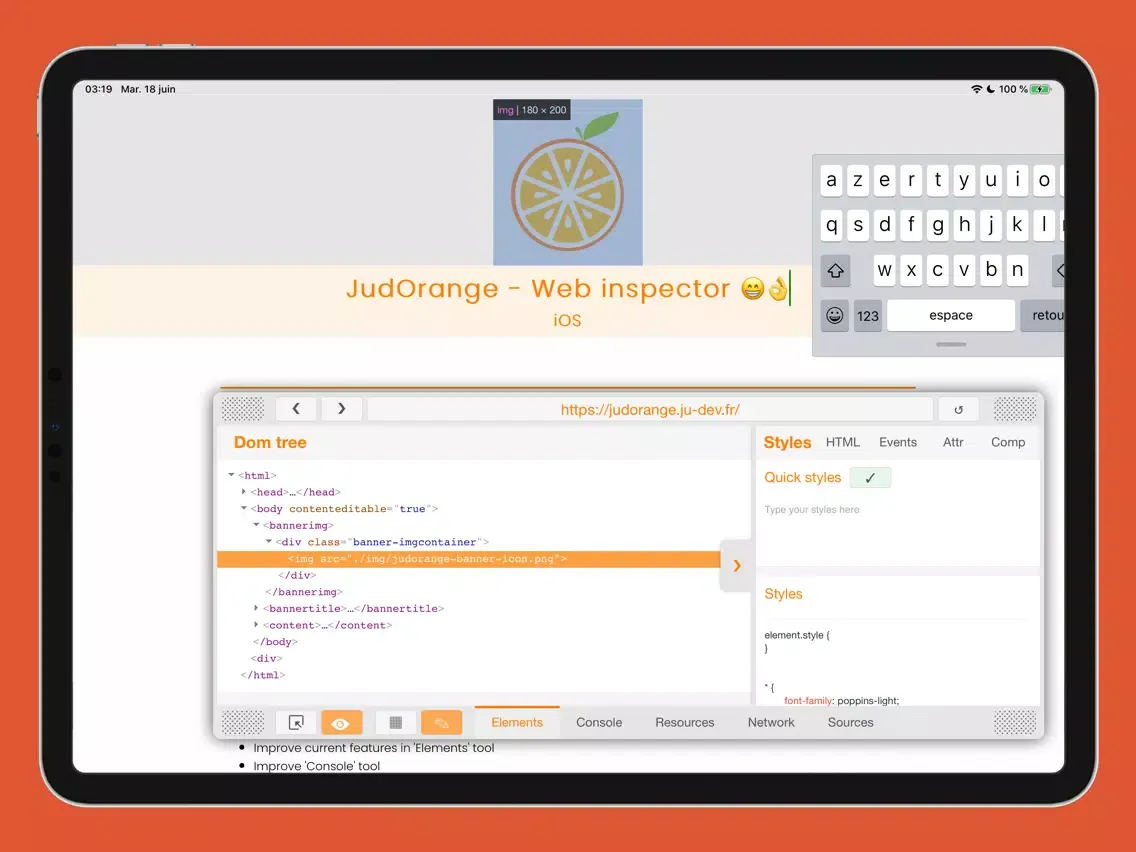The width and height of the screenshot is (1136, 852).
Task: Open the emoji picker on the keyboard
Action: (x=833, y=315)
